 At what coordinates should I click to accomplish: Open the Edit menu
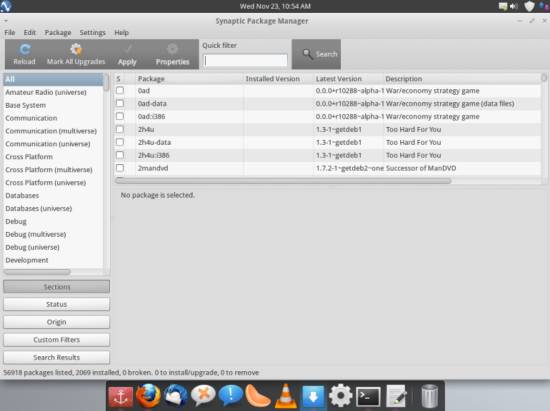coord(30,33)
